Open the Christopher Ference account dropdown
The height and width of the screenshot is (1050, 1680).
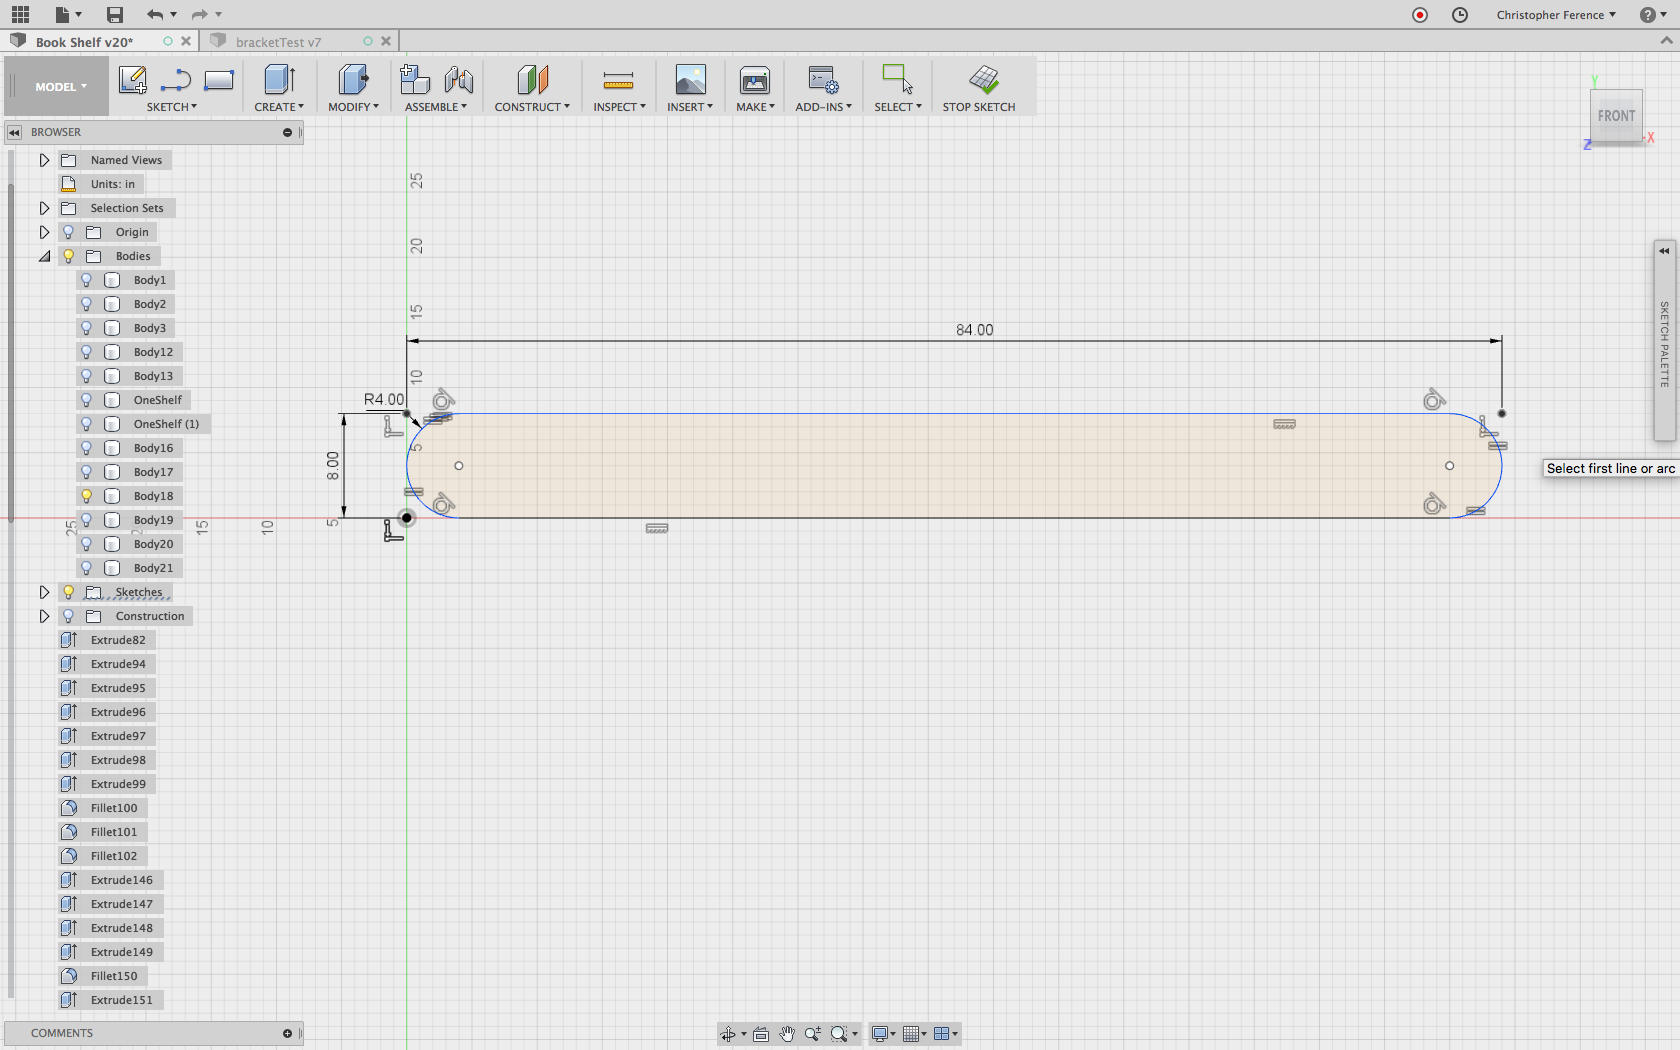[x=1555, y=15]
